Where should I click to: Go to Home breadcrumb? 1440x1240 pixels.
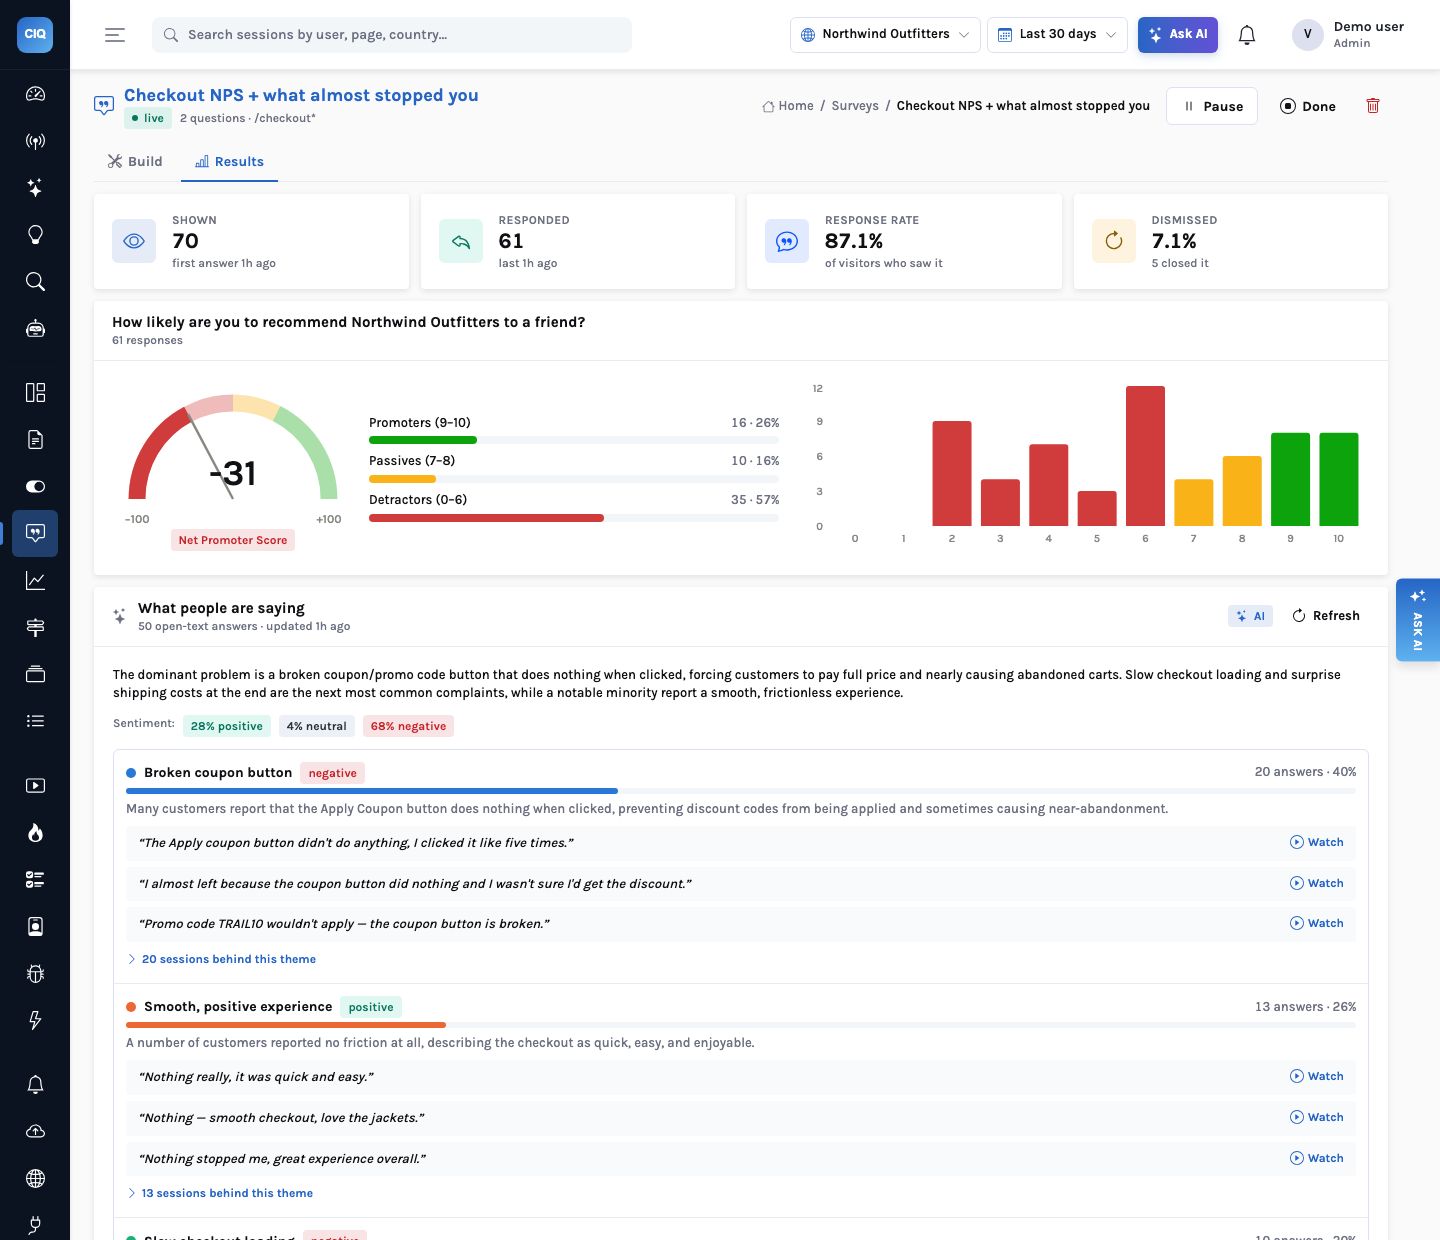point(788,106)
